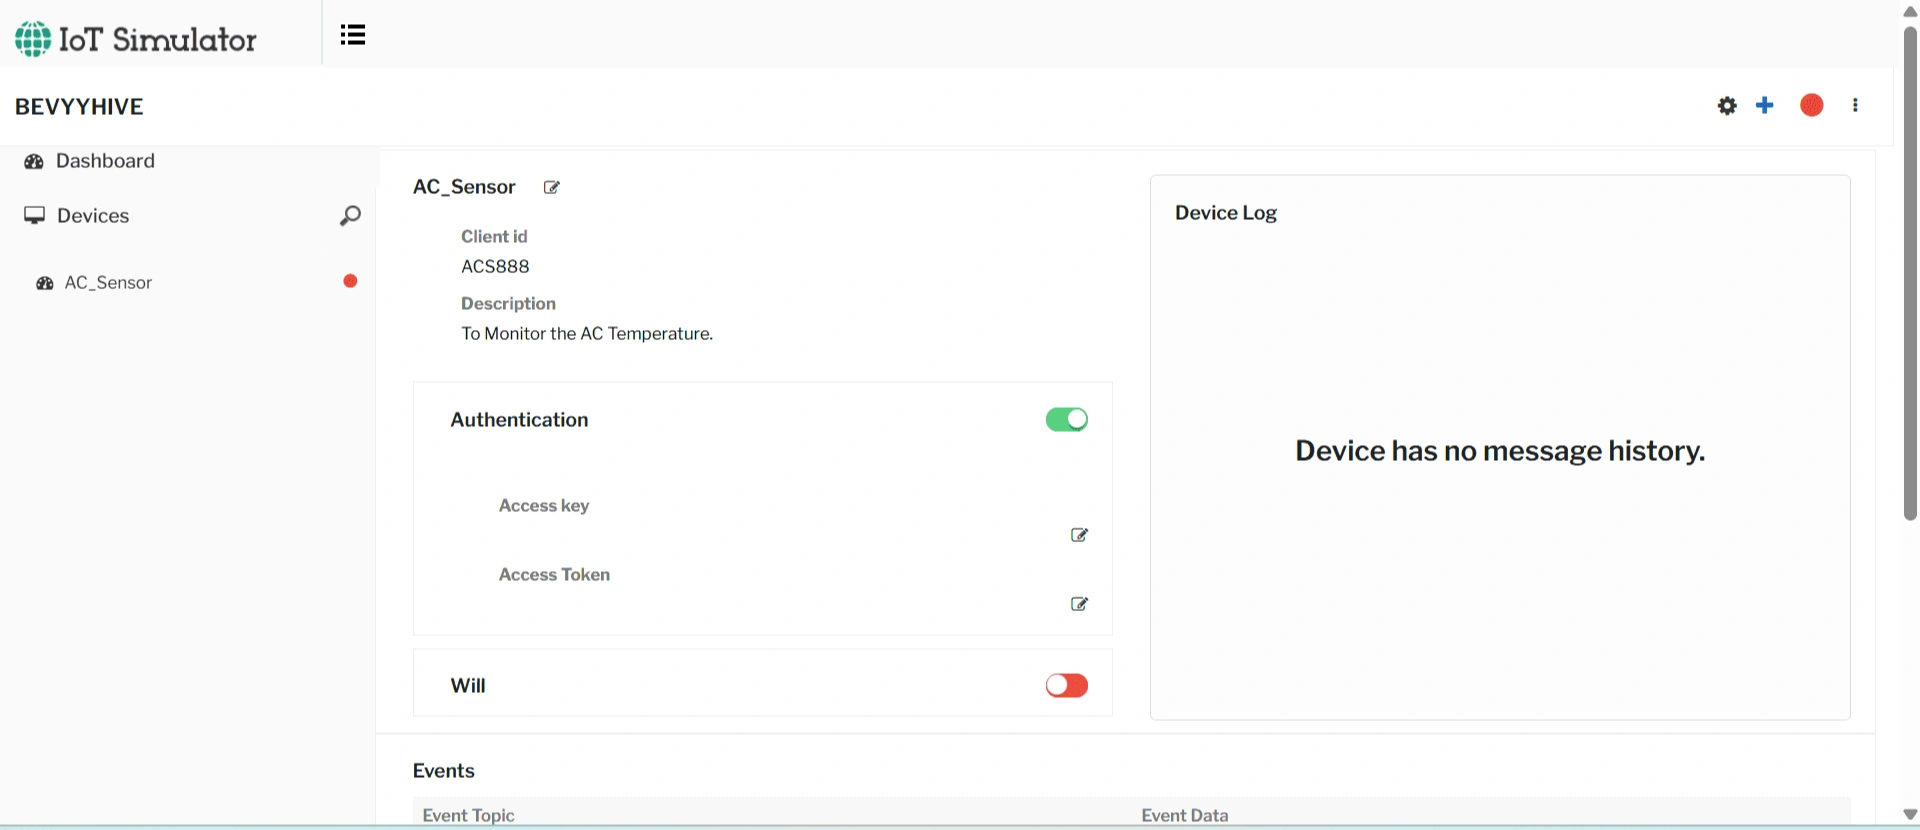1920x830 pixels.
Task: Edit the Access Token value
Action: [x=1079, y=604]
